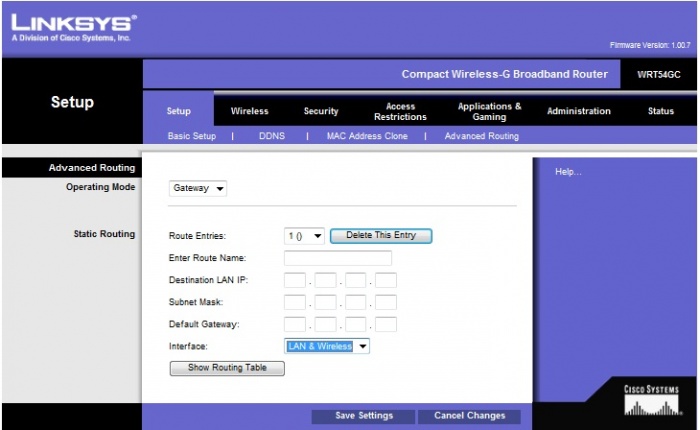This screenshot has height=430, width=700.
Task: Click the Linksys logo
Action: pos(71,26)
